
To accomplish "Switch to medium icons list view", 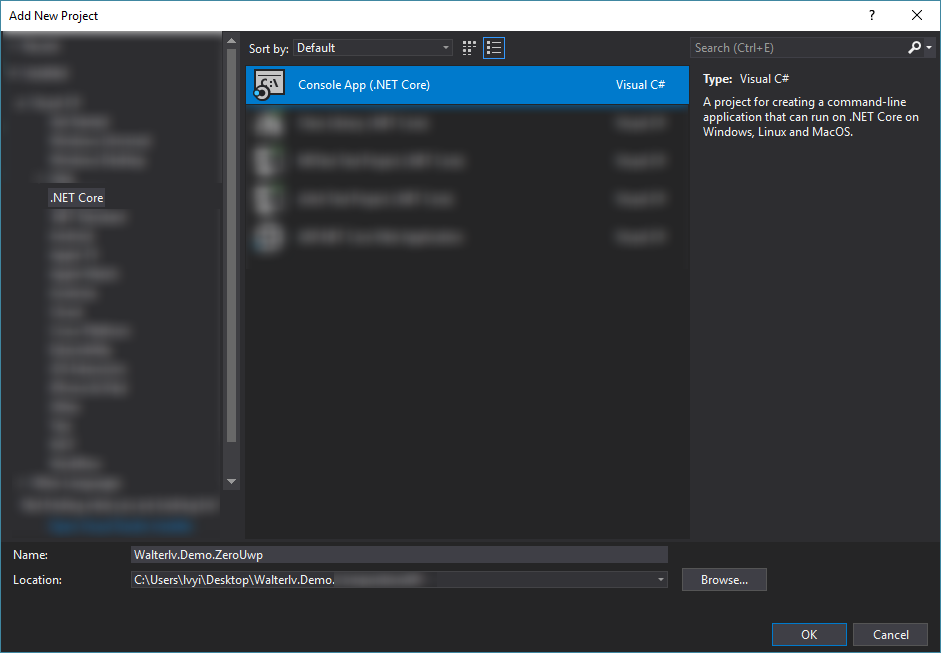I will click(494, 48).
